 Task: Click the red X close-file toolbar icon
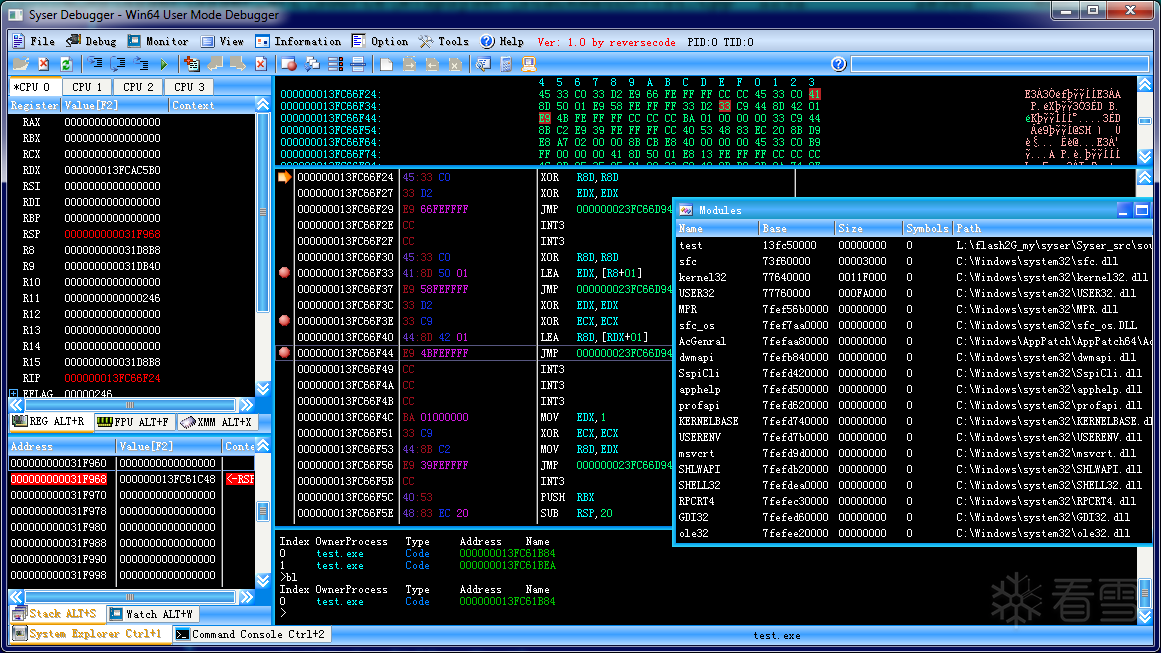[x=44, y=64]
